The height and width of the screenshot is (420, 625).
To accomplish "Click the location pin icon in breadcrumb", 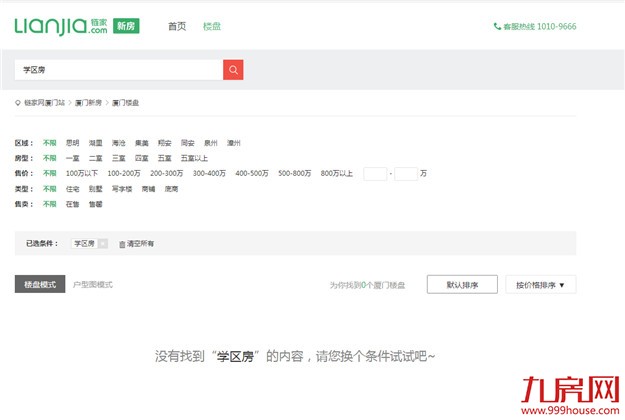I will (18, 103).
